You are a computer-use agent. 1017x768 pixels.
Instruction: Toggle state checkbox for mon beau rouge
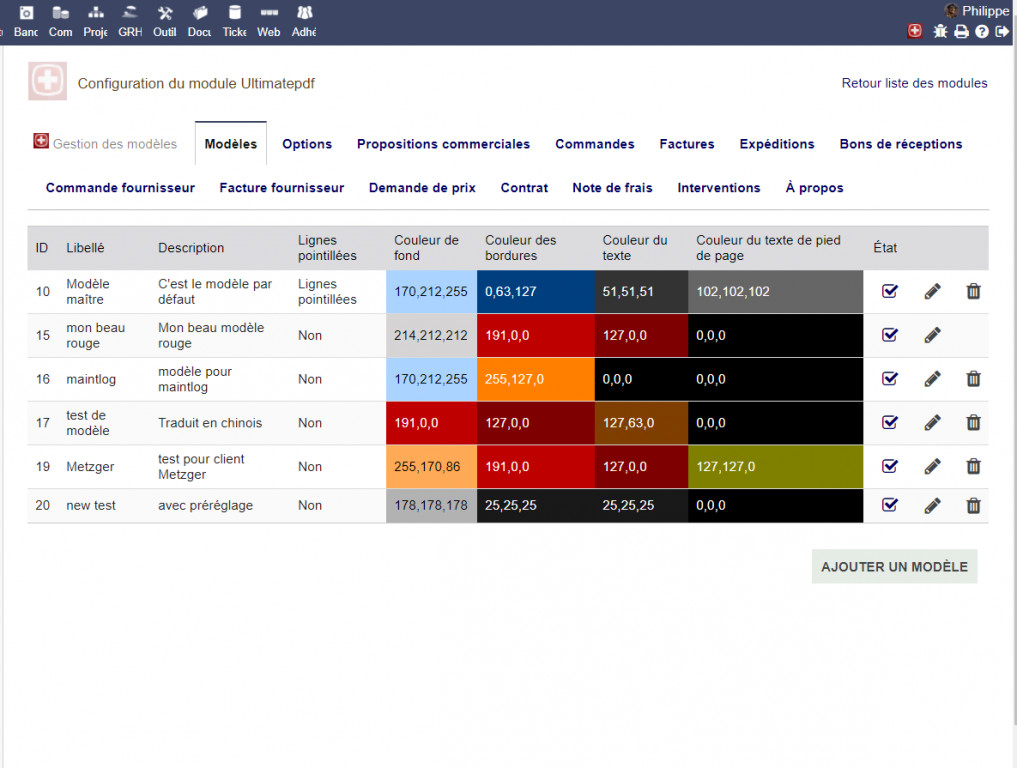(889, 335)
